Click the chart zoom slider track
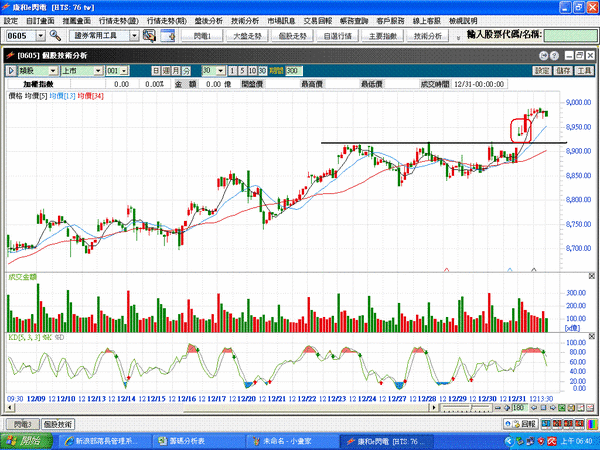Image resolution: width=600 pixels, height=450 pixels. coord(466,408)
